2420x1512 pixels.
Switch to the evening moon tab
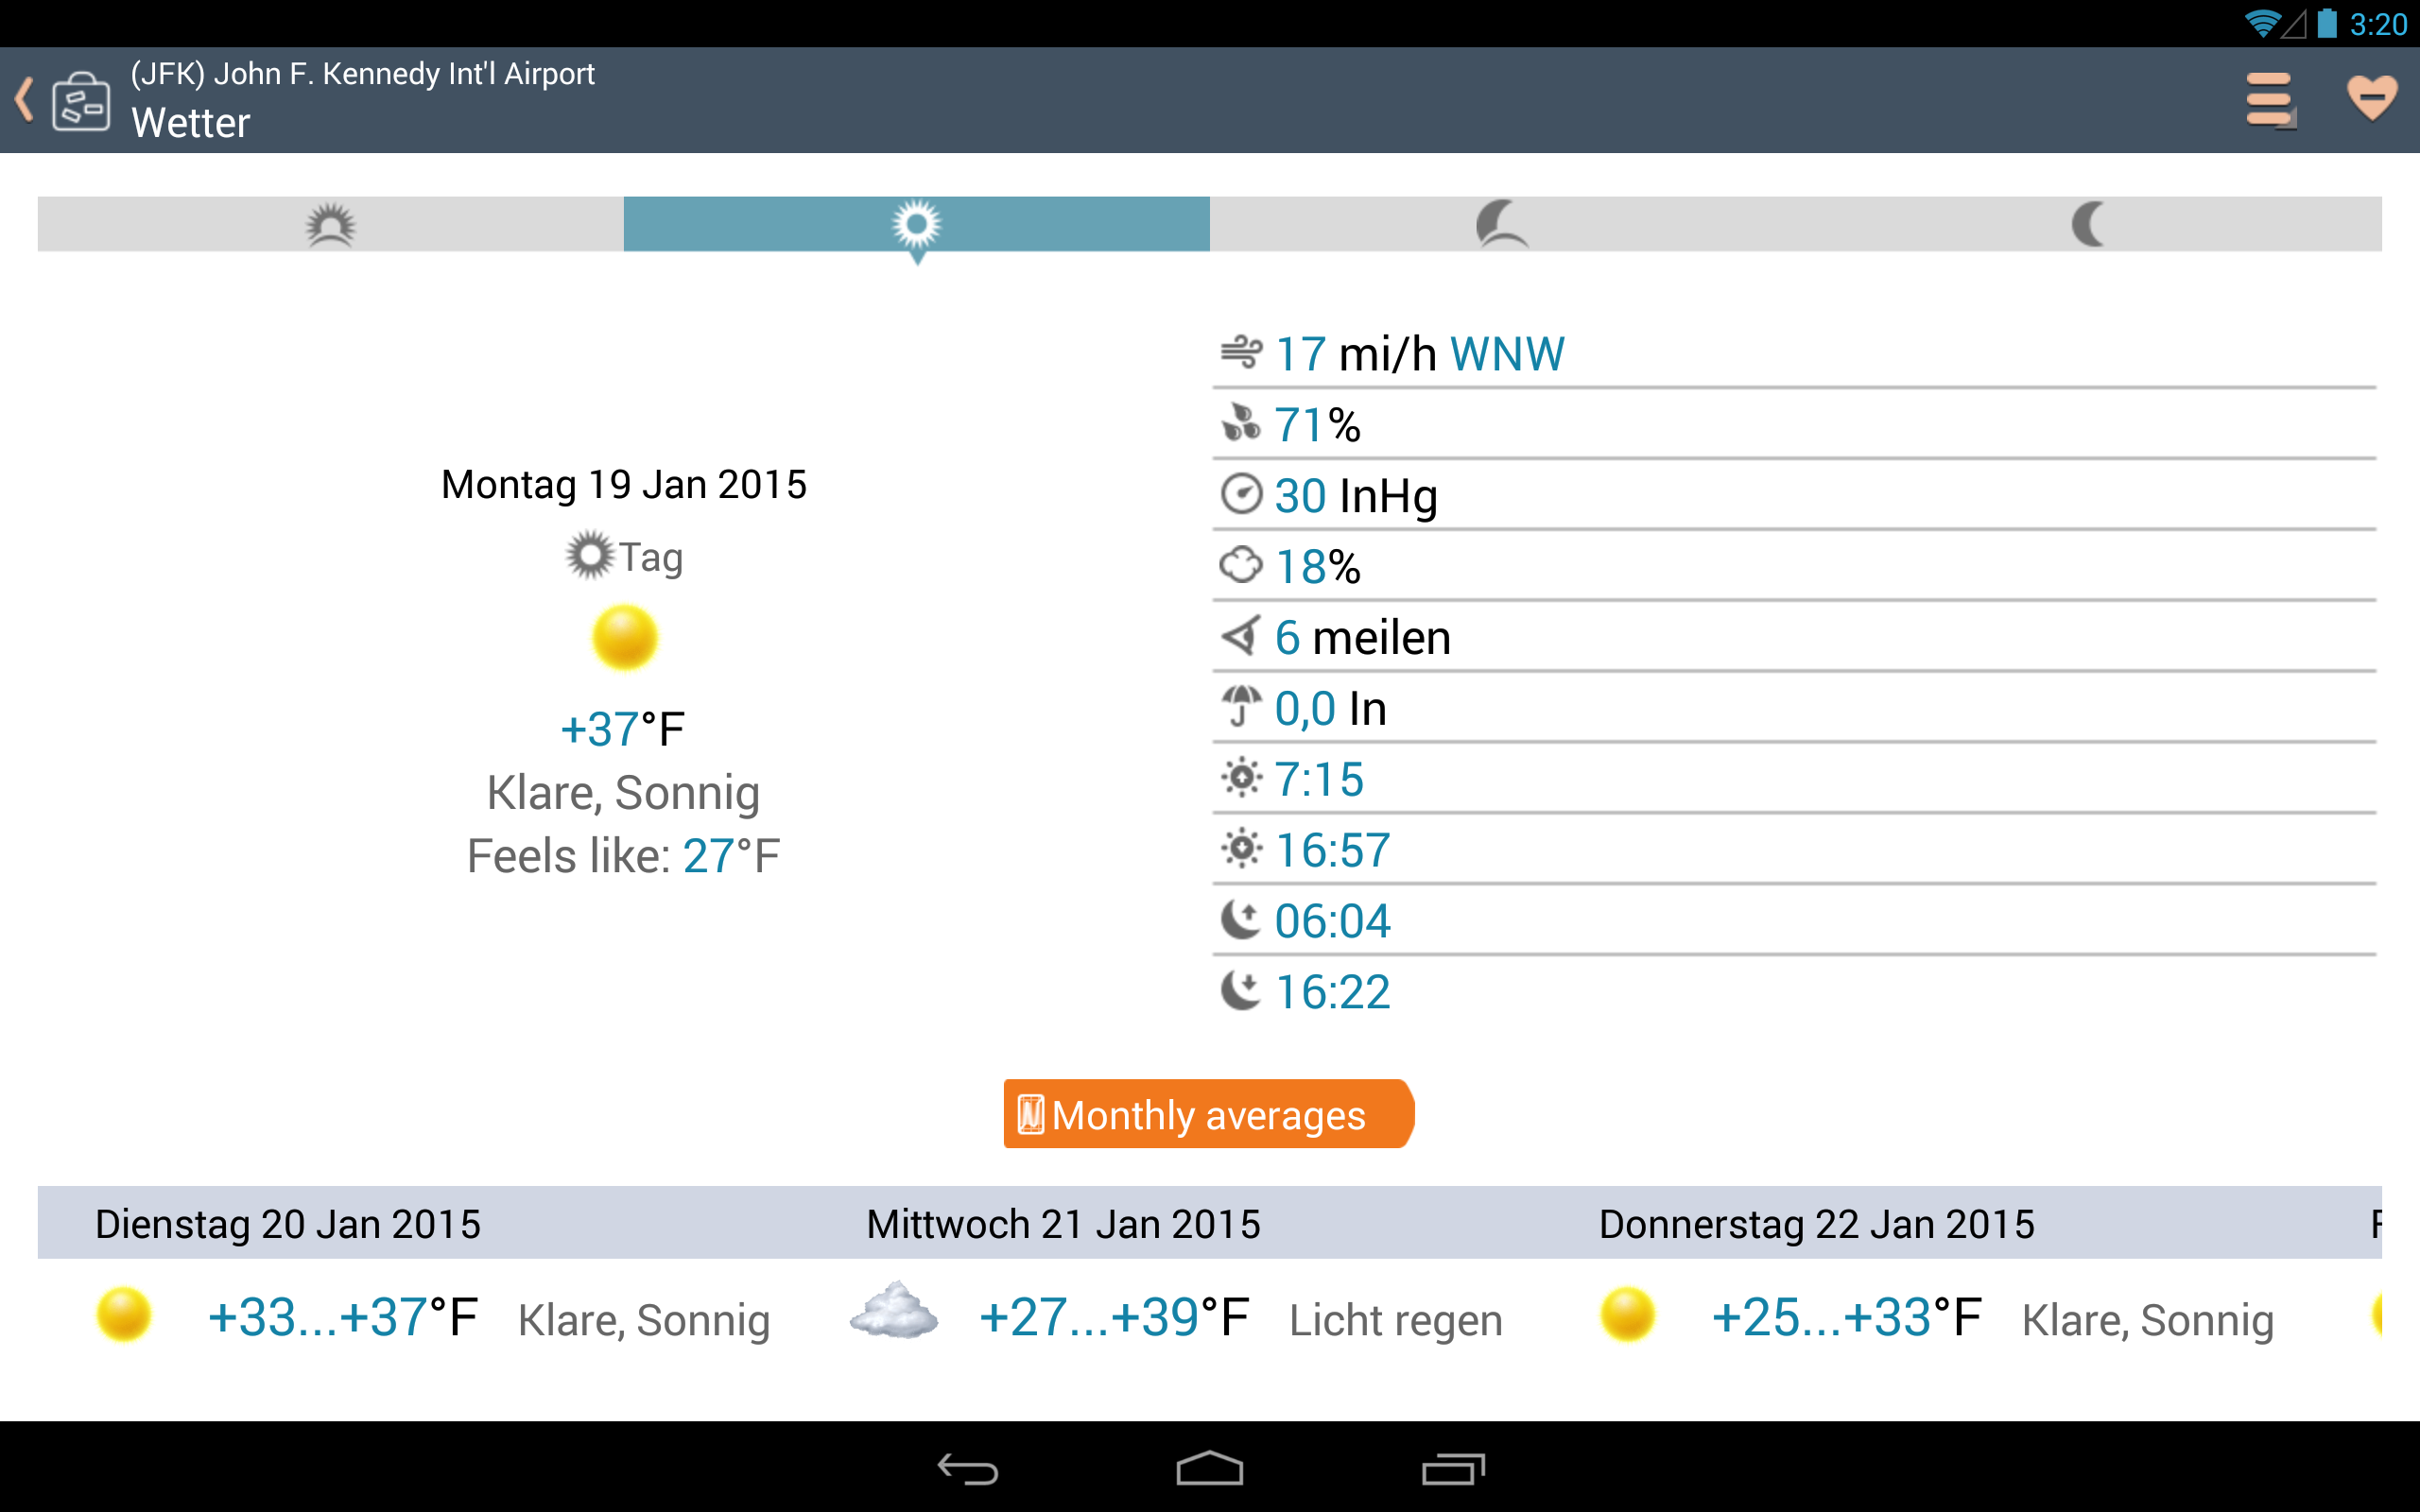(1502, 224)
